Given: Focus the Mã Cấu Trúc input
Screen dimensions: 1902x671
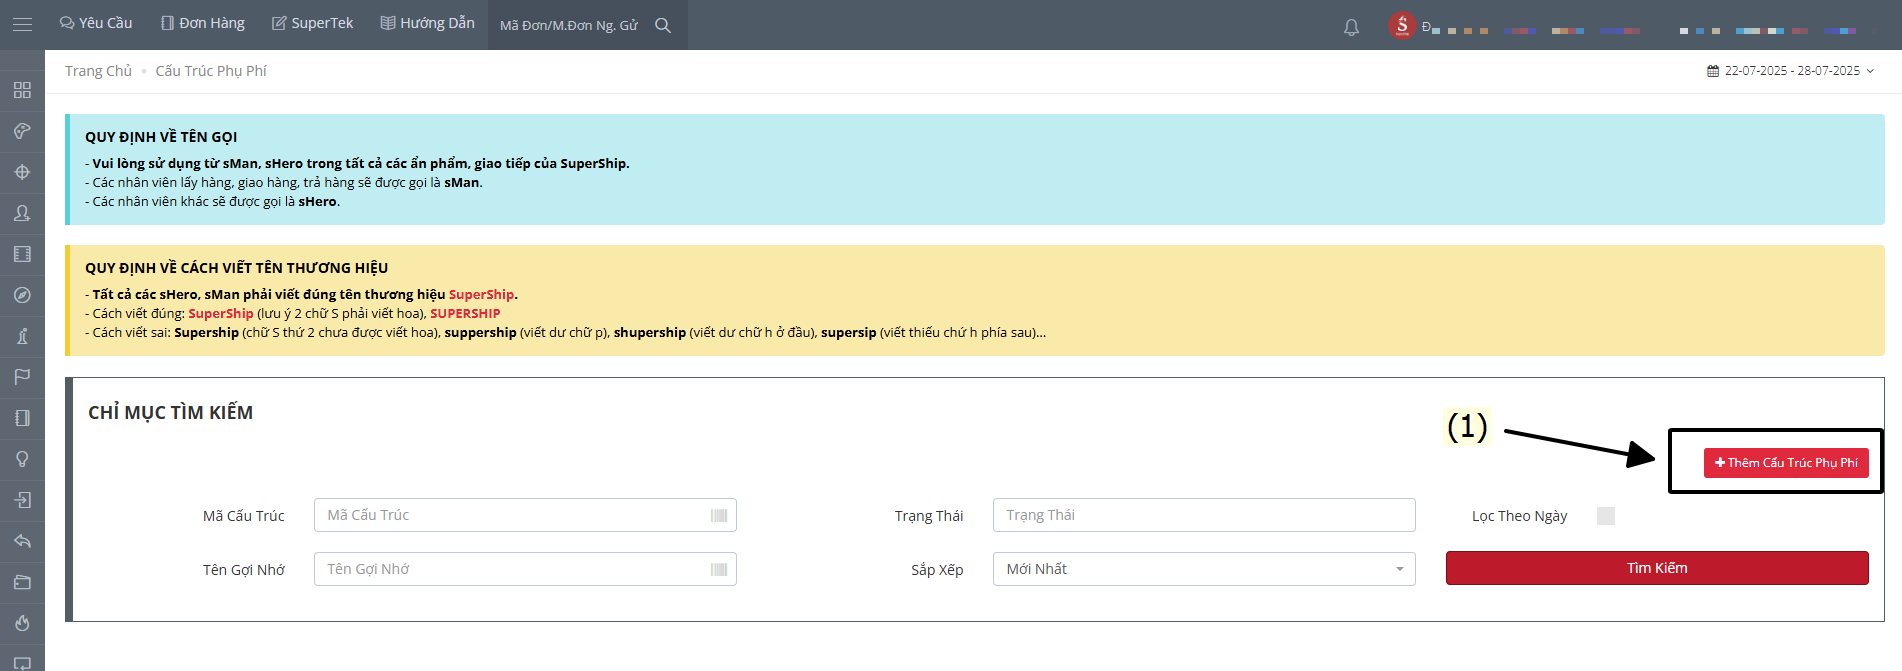Looking at the screenshot, I should pos(525,515).
